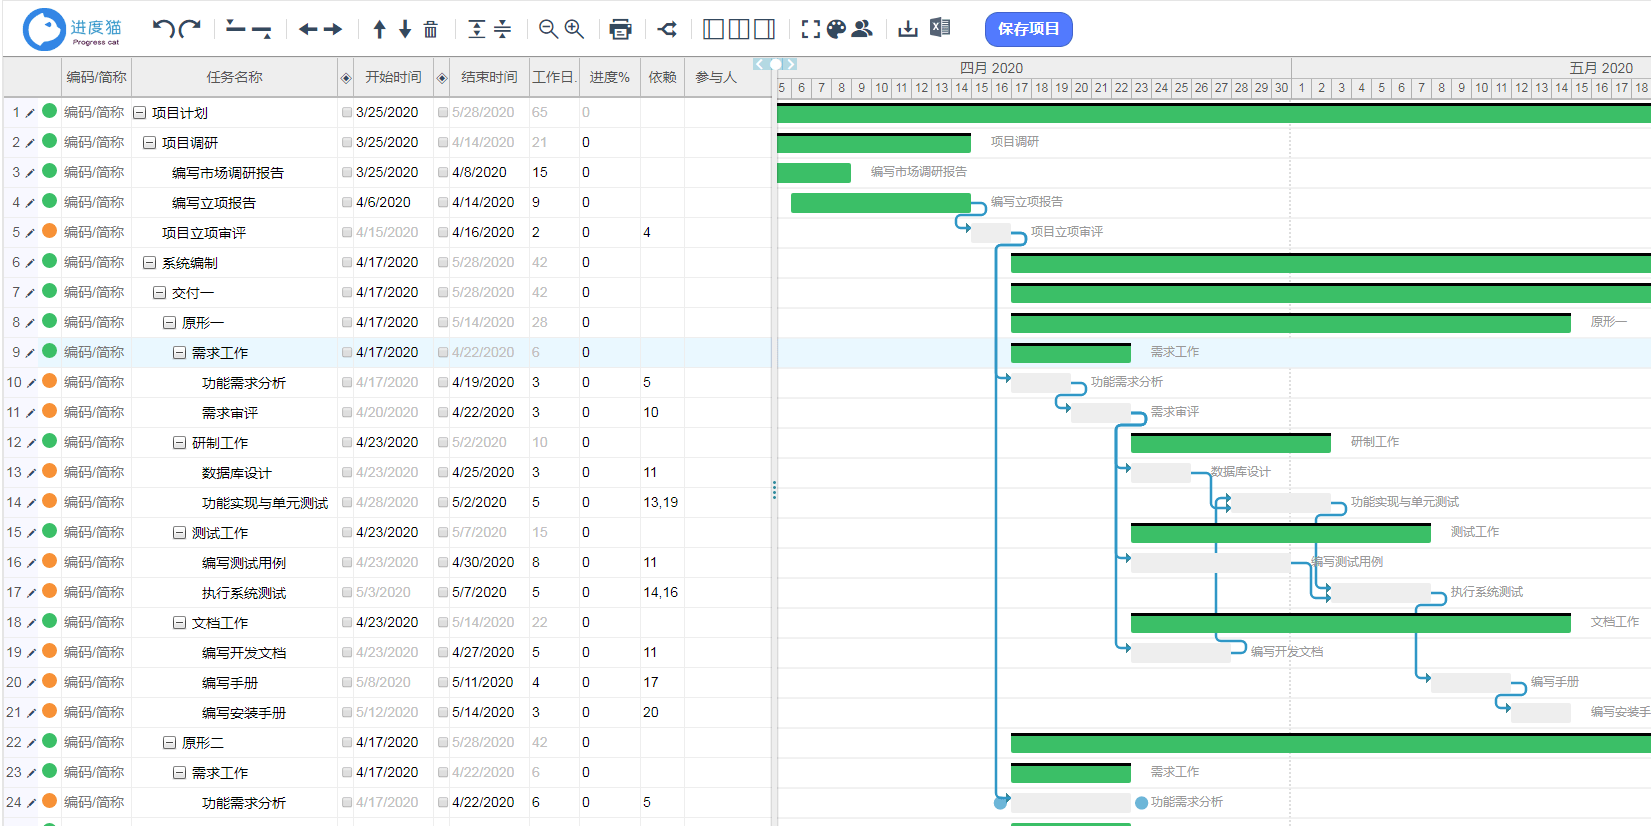Click the undo arrow icon
Screen dimensions: 1651x826
[x=163, y=29]
